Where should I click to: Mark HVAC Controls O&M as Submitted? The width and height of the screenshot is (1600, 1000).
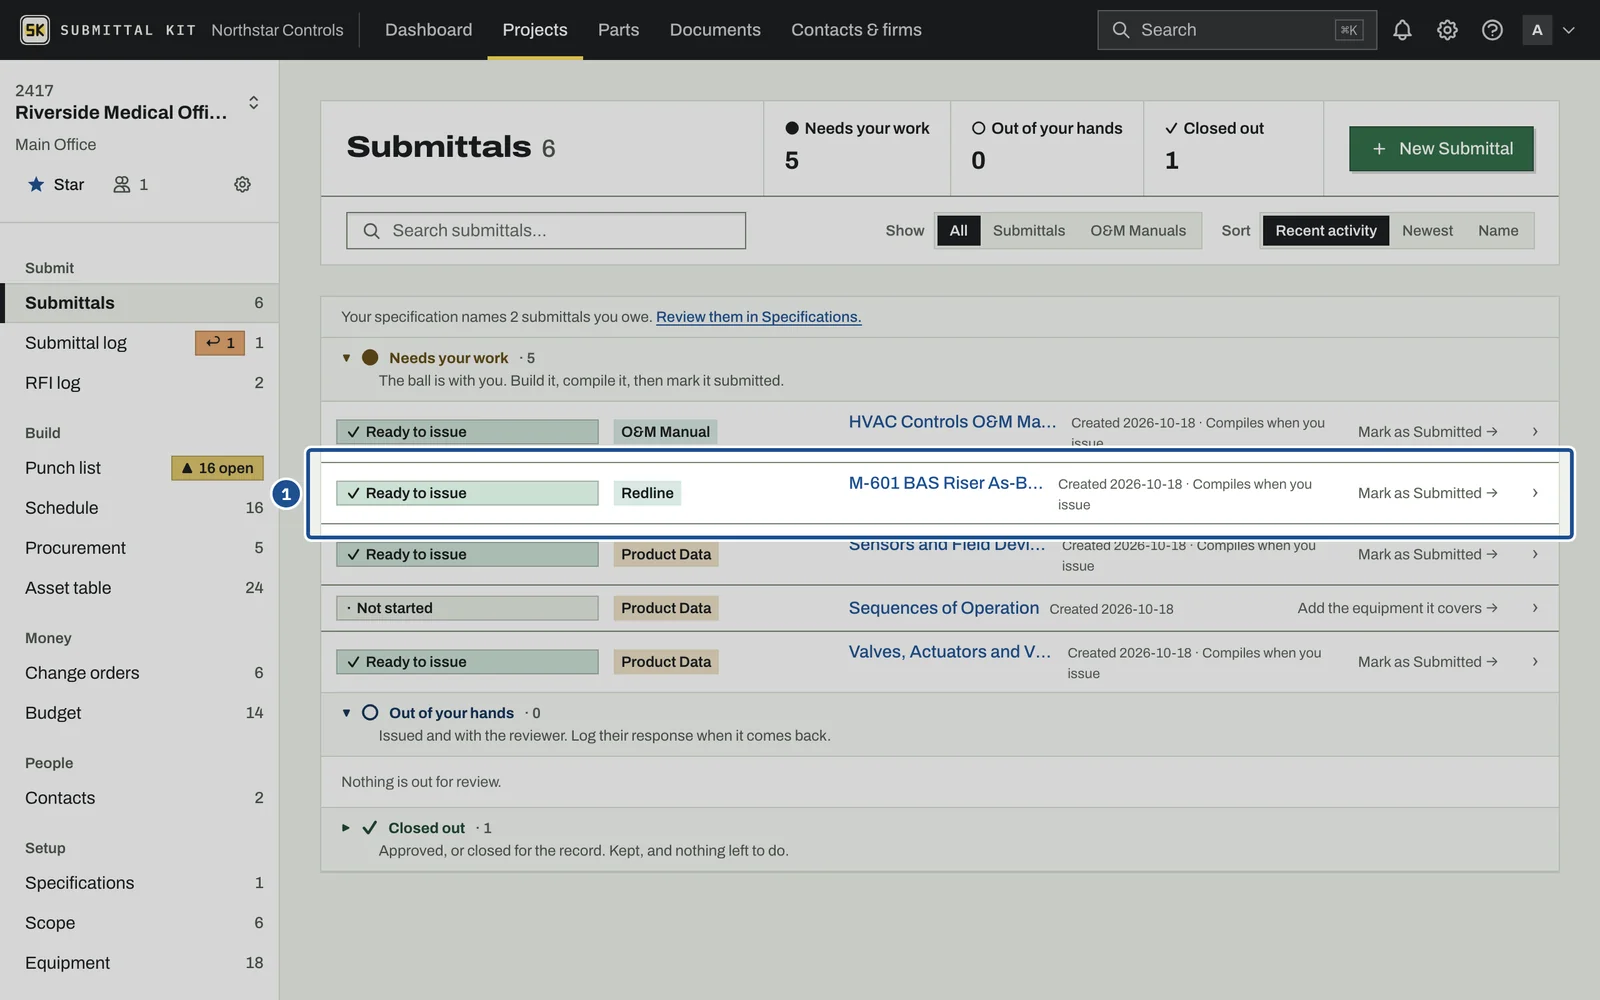tap(1427, 432)
